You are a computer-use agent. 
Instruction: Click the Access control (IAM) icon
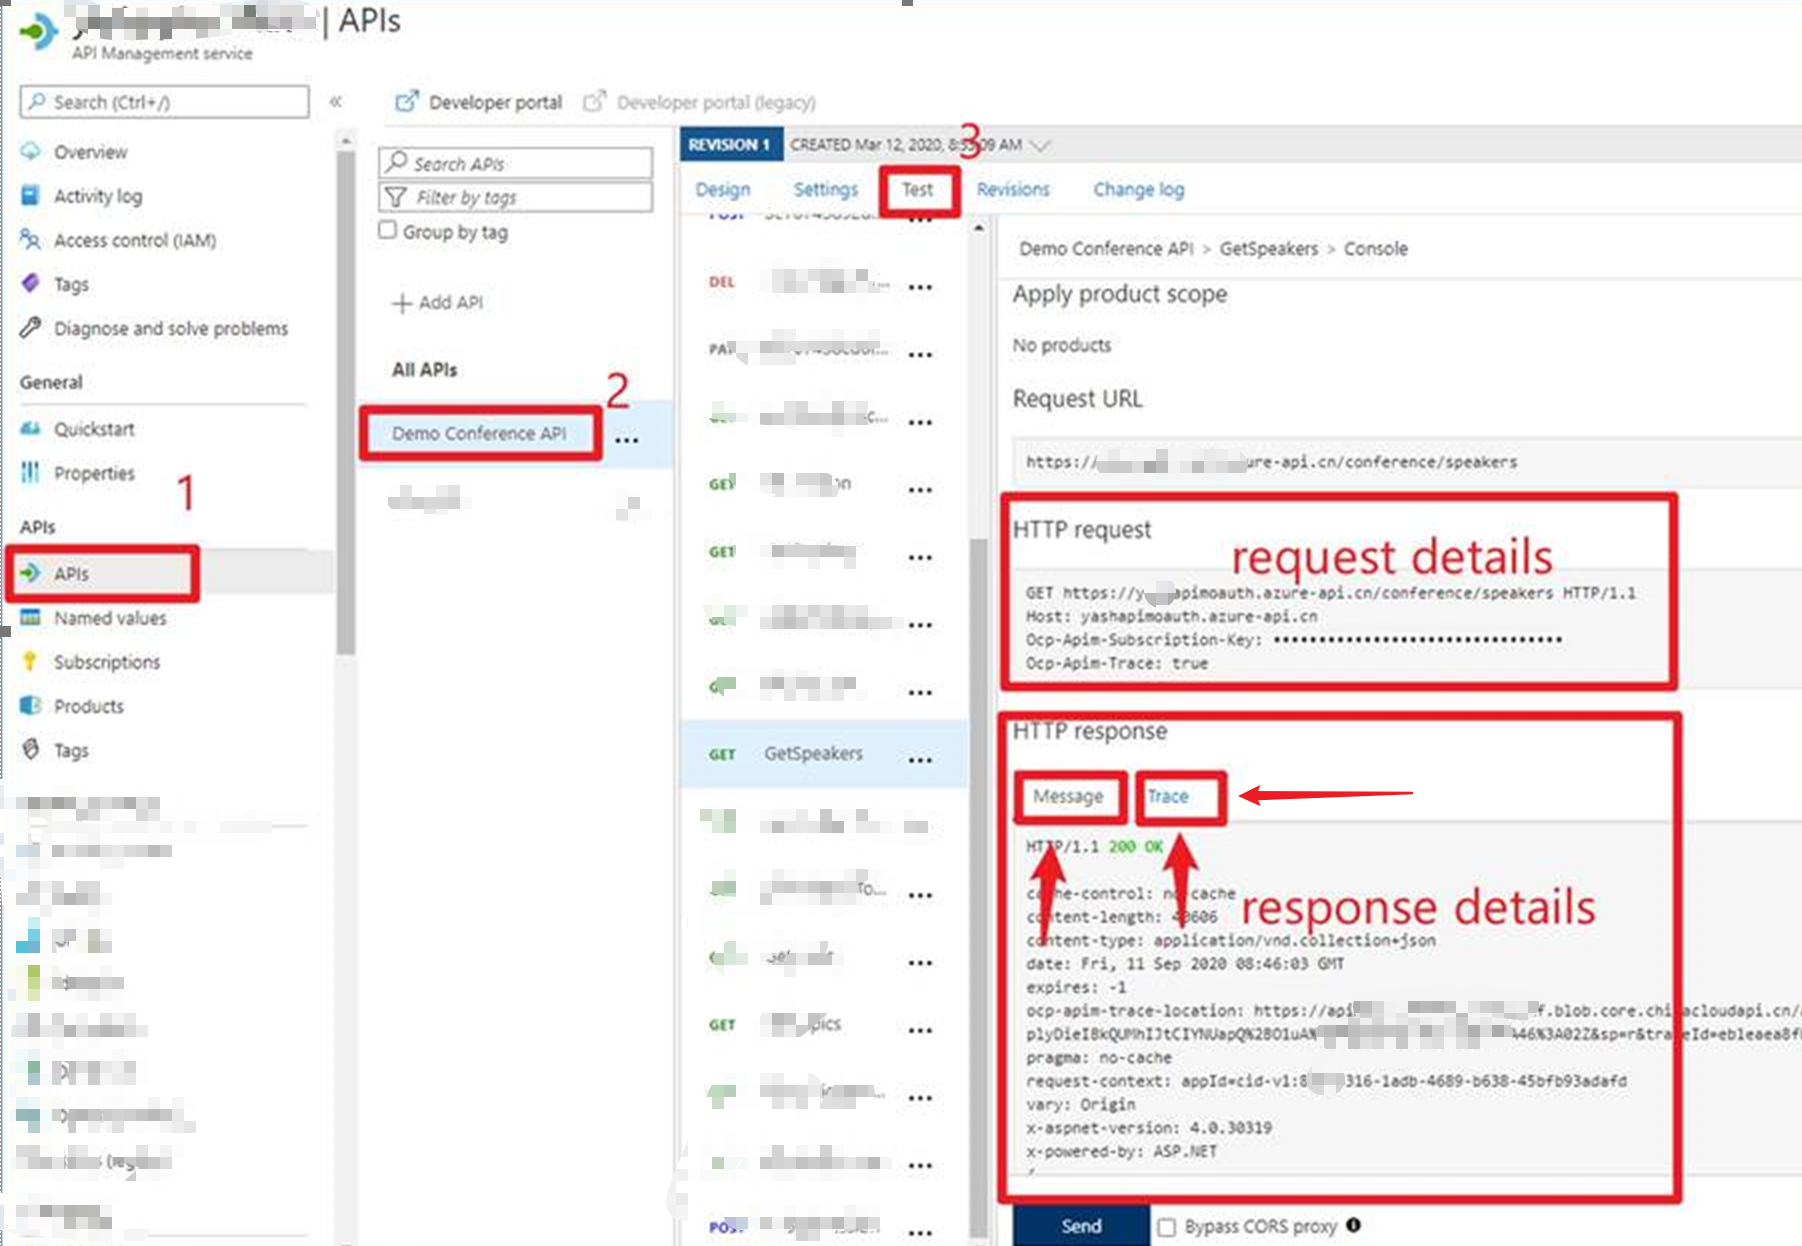pyautogui.click(x=31, y=240)
